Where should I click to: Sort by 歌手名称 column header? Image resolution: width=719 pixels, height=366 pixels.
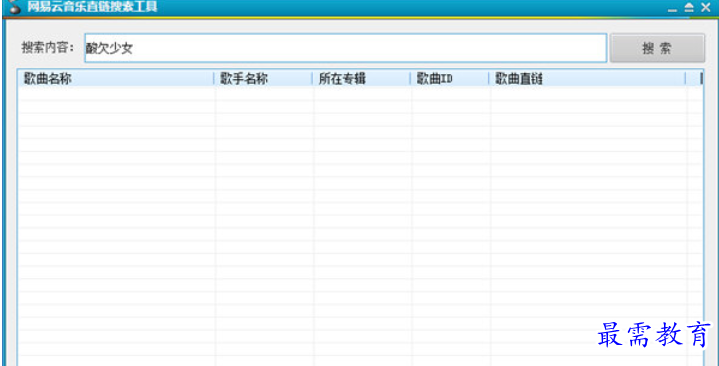click(x=263, y=78)
